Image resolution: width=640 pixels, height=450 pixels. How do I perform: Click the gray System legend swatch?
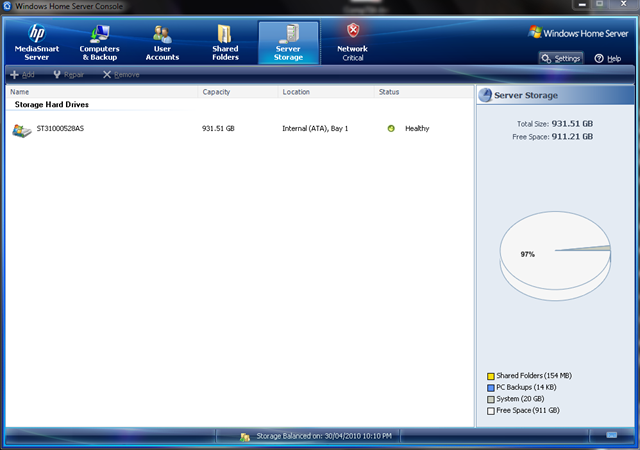click(491, 399)
